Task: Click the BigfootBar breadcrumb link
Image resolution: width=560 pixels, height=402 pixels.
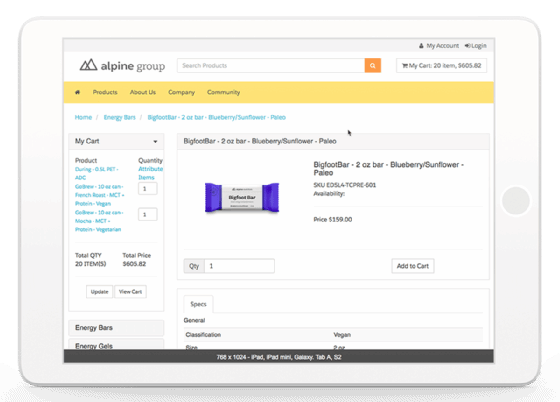Action: coord(216,117)
